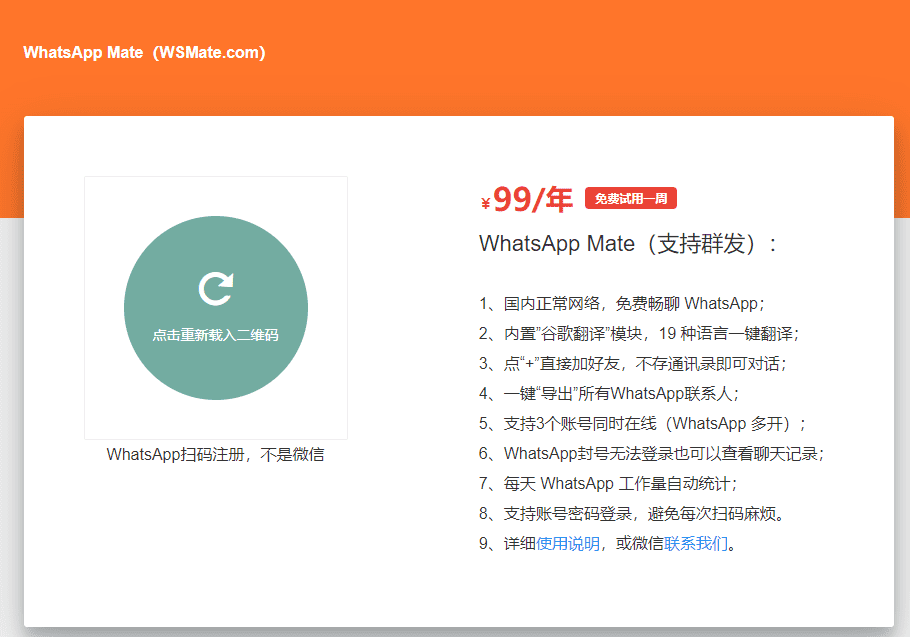
Task: Click the ¥ currency symbol before 99
Action: (x=486, y=205)
